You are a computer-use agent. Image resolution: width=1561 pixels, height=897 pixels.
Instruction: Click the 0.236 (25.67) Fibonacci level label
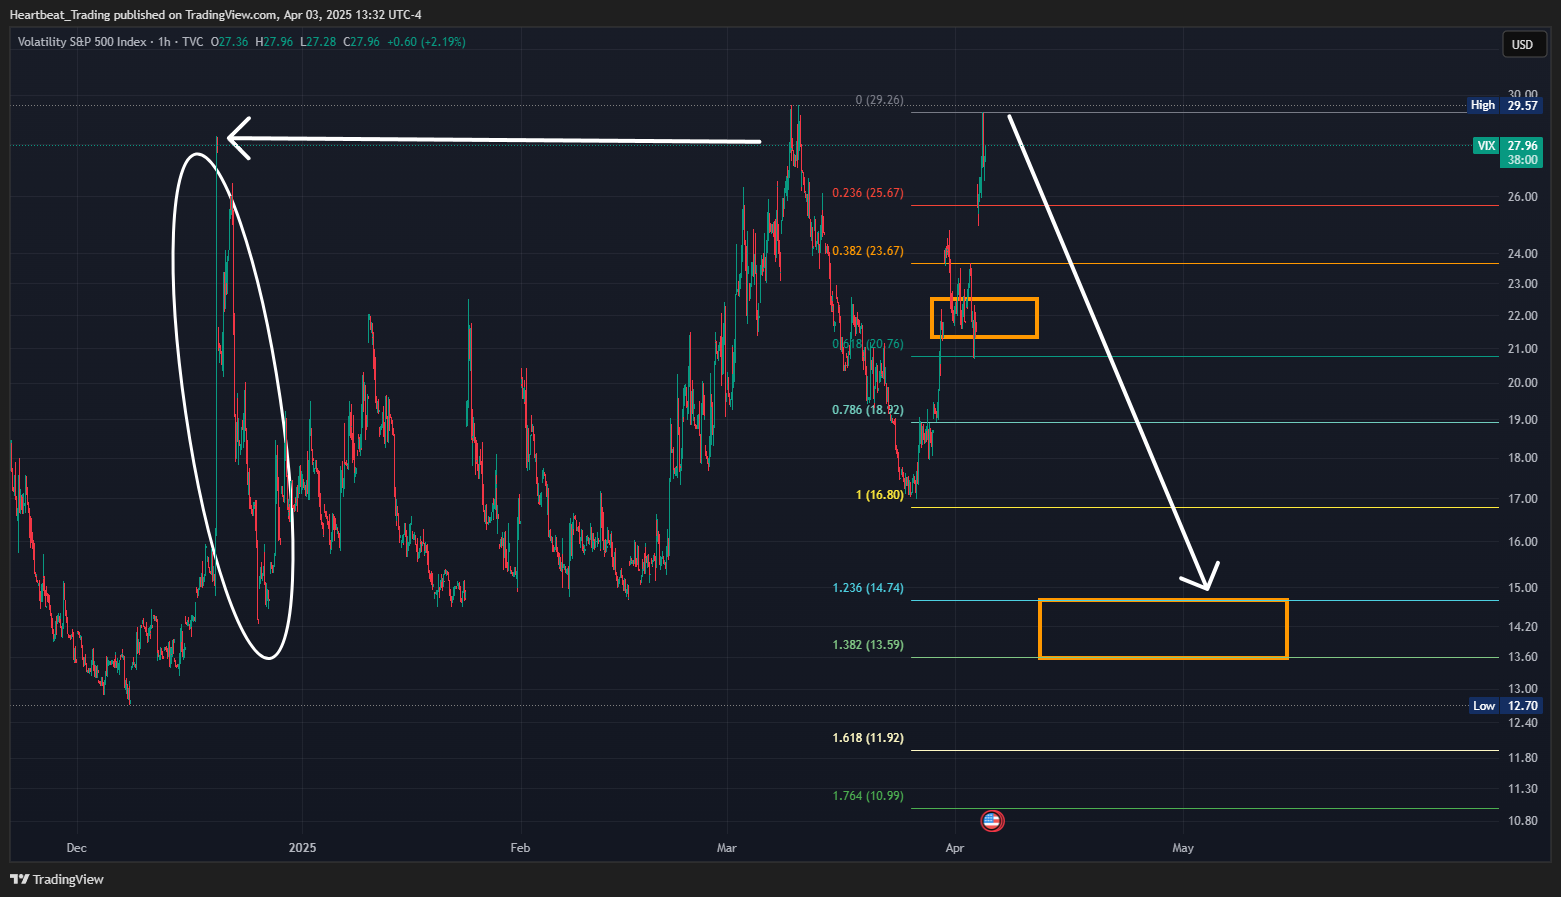click(868, 193)
